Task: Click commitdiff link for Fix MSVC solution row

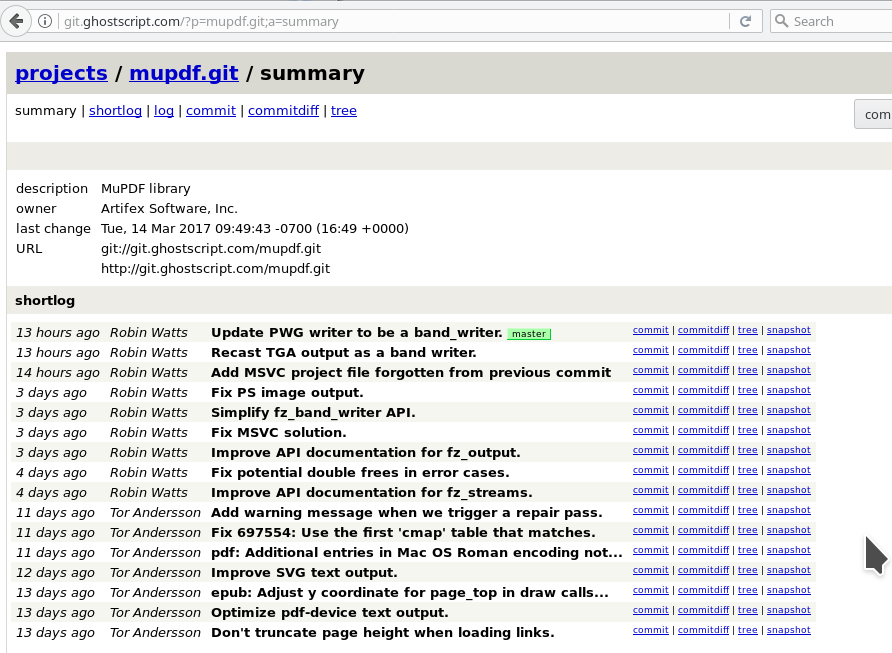Action: [703, 429]
